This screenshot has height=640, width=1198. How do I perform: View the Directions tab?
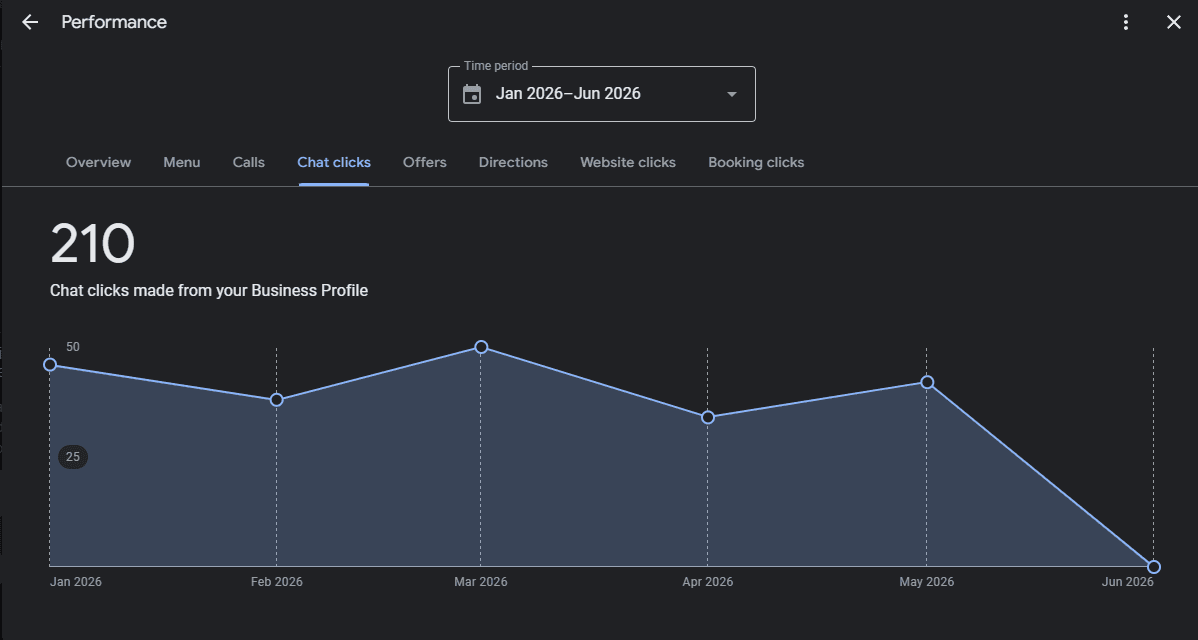coord(513,162)
